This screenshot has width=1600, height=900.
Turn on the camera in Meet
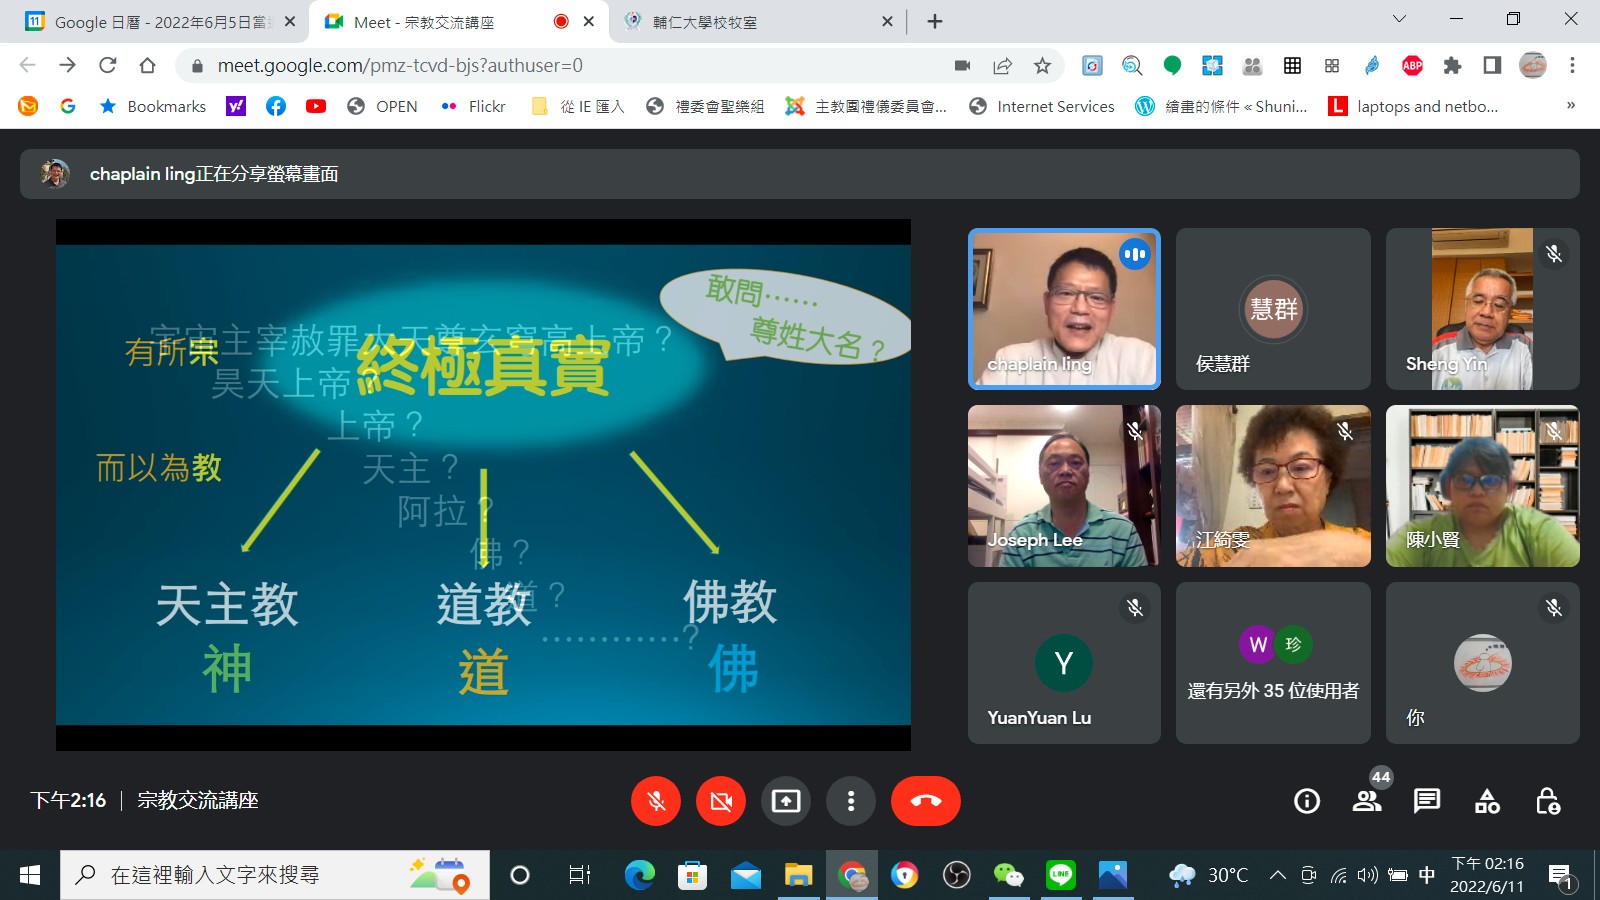[721, 801]
